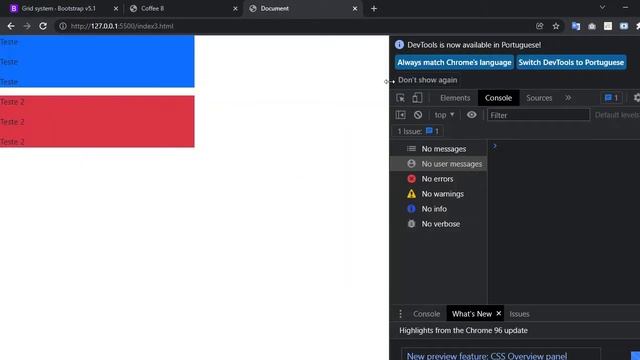Viewport: 640px width, 360px height.
Task: Click Don't show again
Action: (427, 80)
